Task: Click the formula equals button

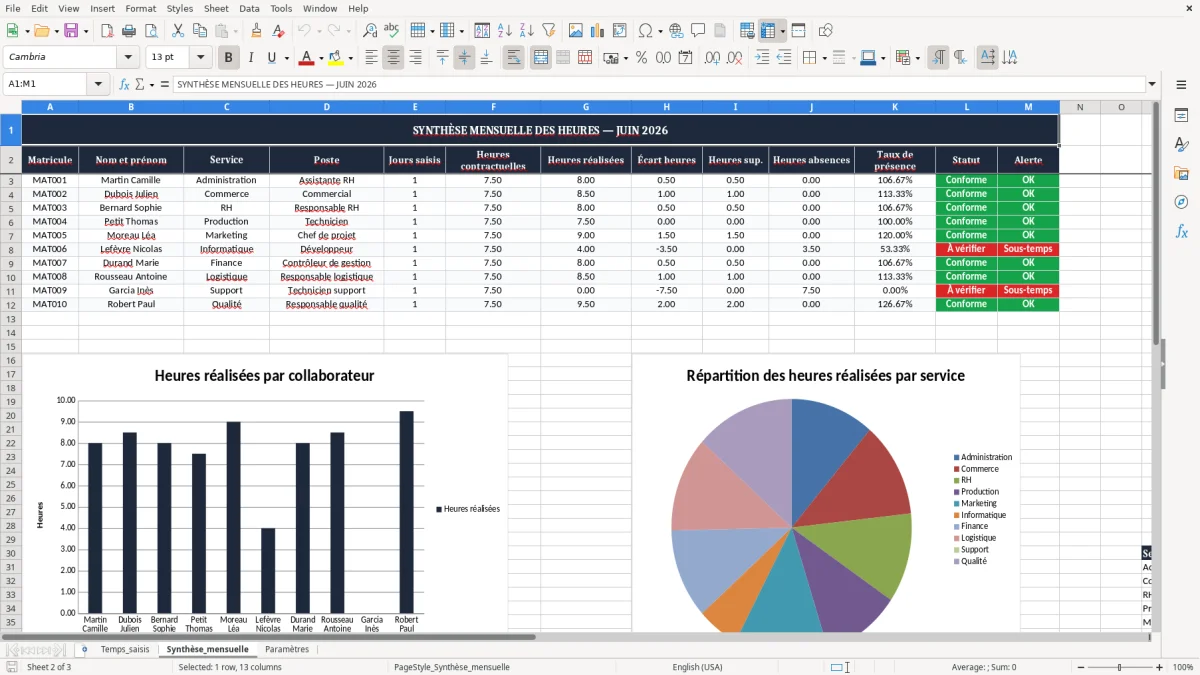Action: (x=165, y=84)
